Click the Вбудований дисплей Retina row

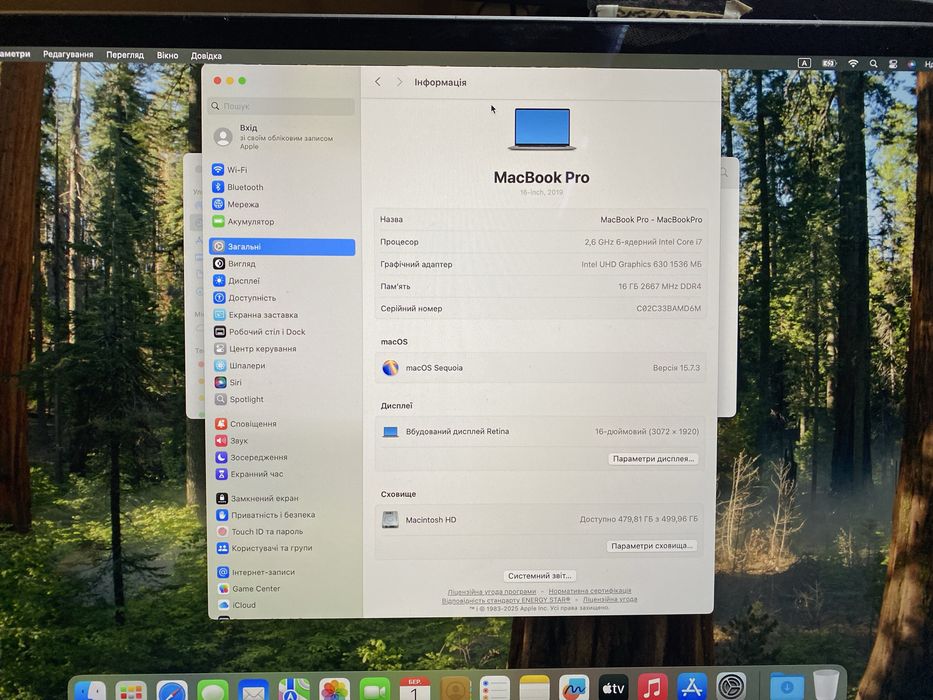[x=540, y=432]
